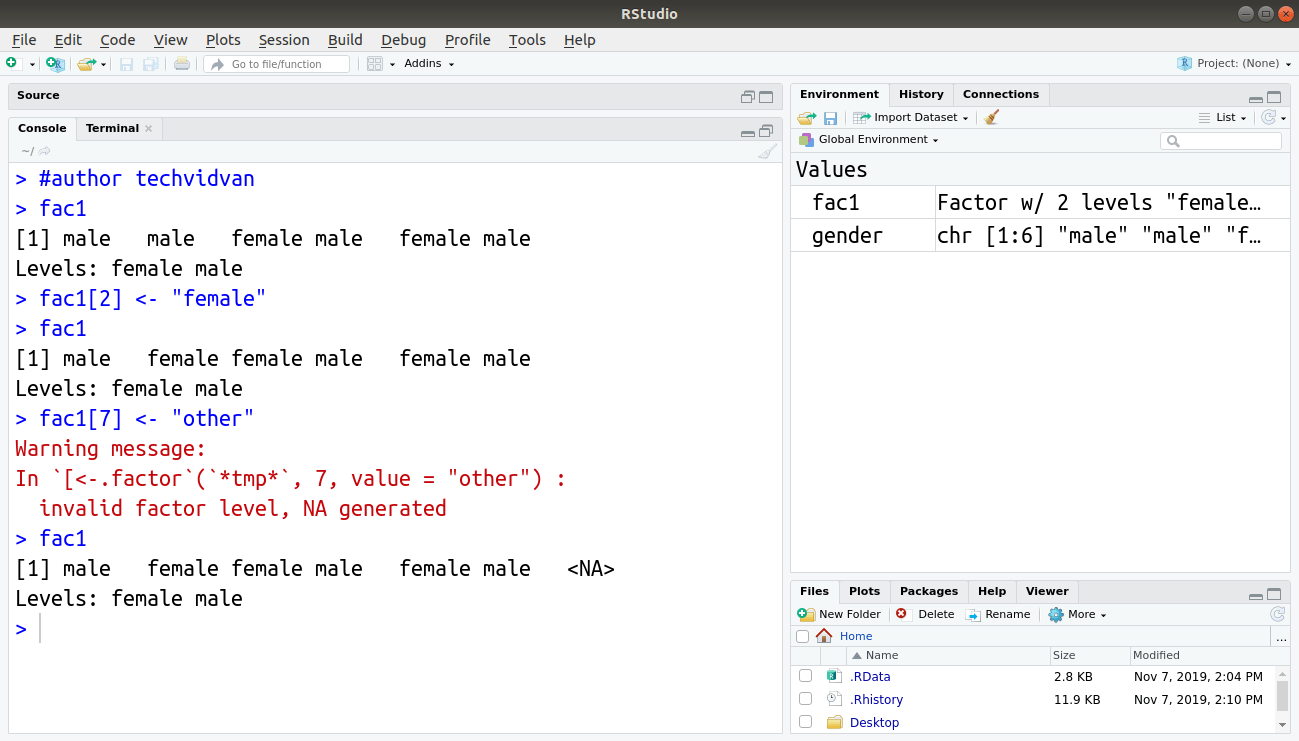Restore the Console pane size
The width and height of the screenshot is (1299, 741).
tap(766, 131)
